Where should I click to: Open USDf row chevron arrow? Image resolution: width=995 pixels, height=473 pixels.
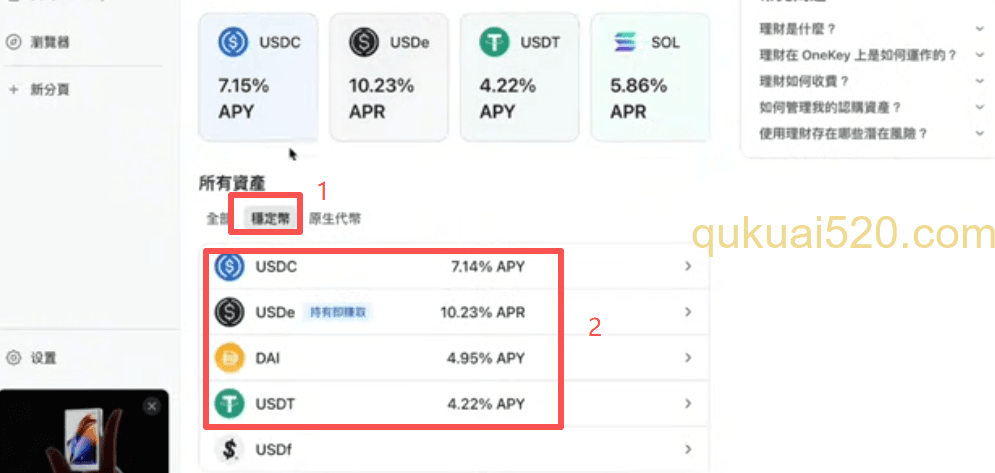click(688, 450)
